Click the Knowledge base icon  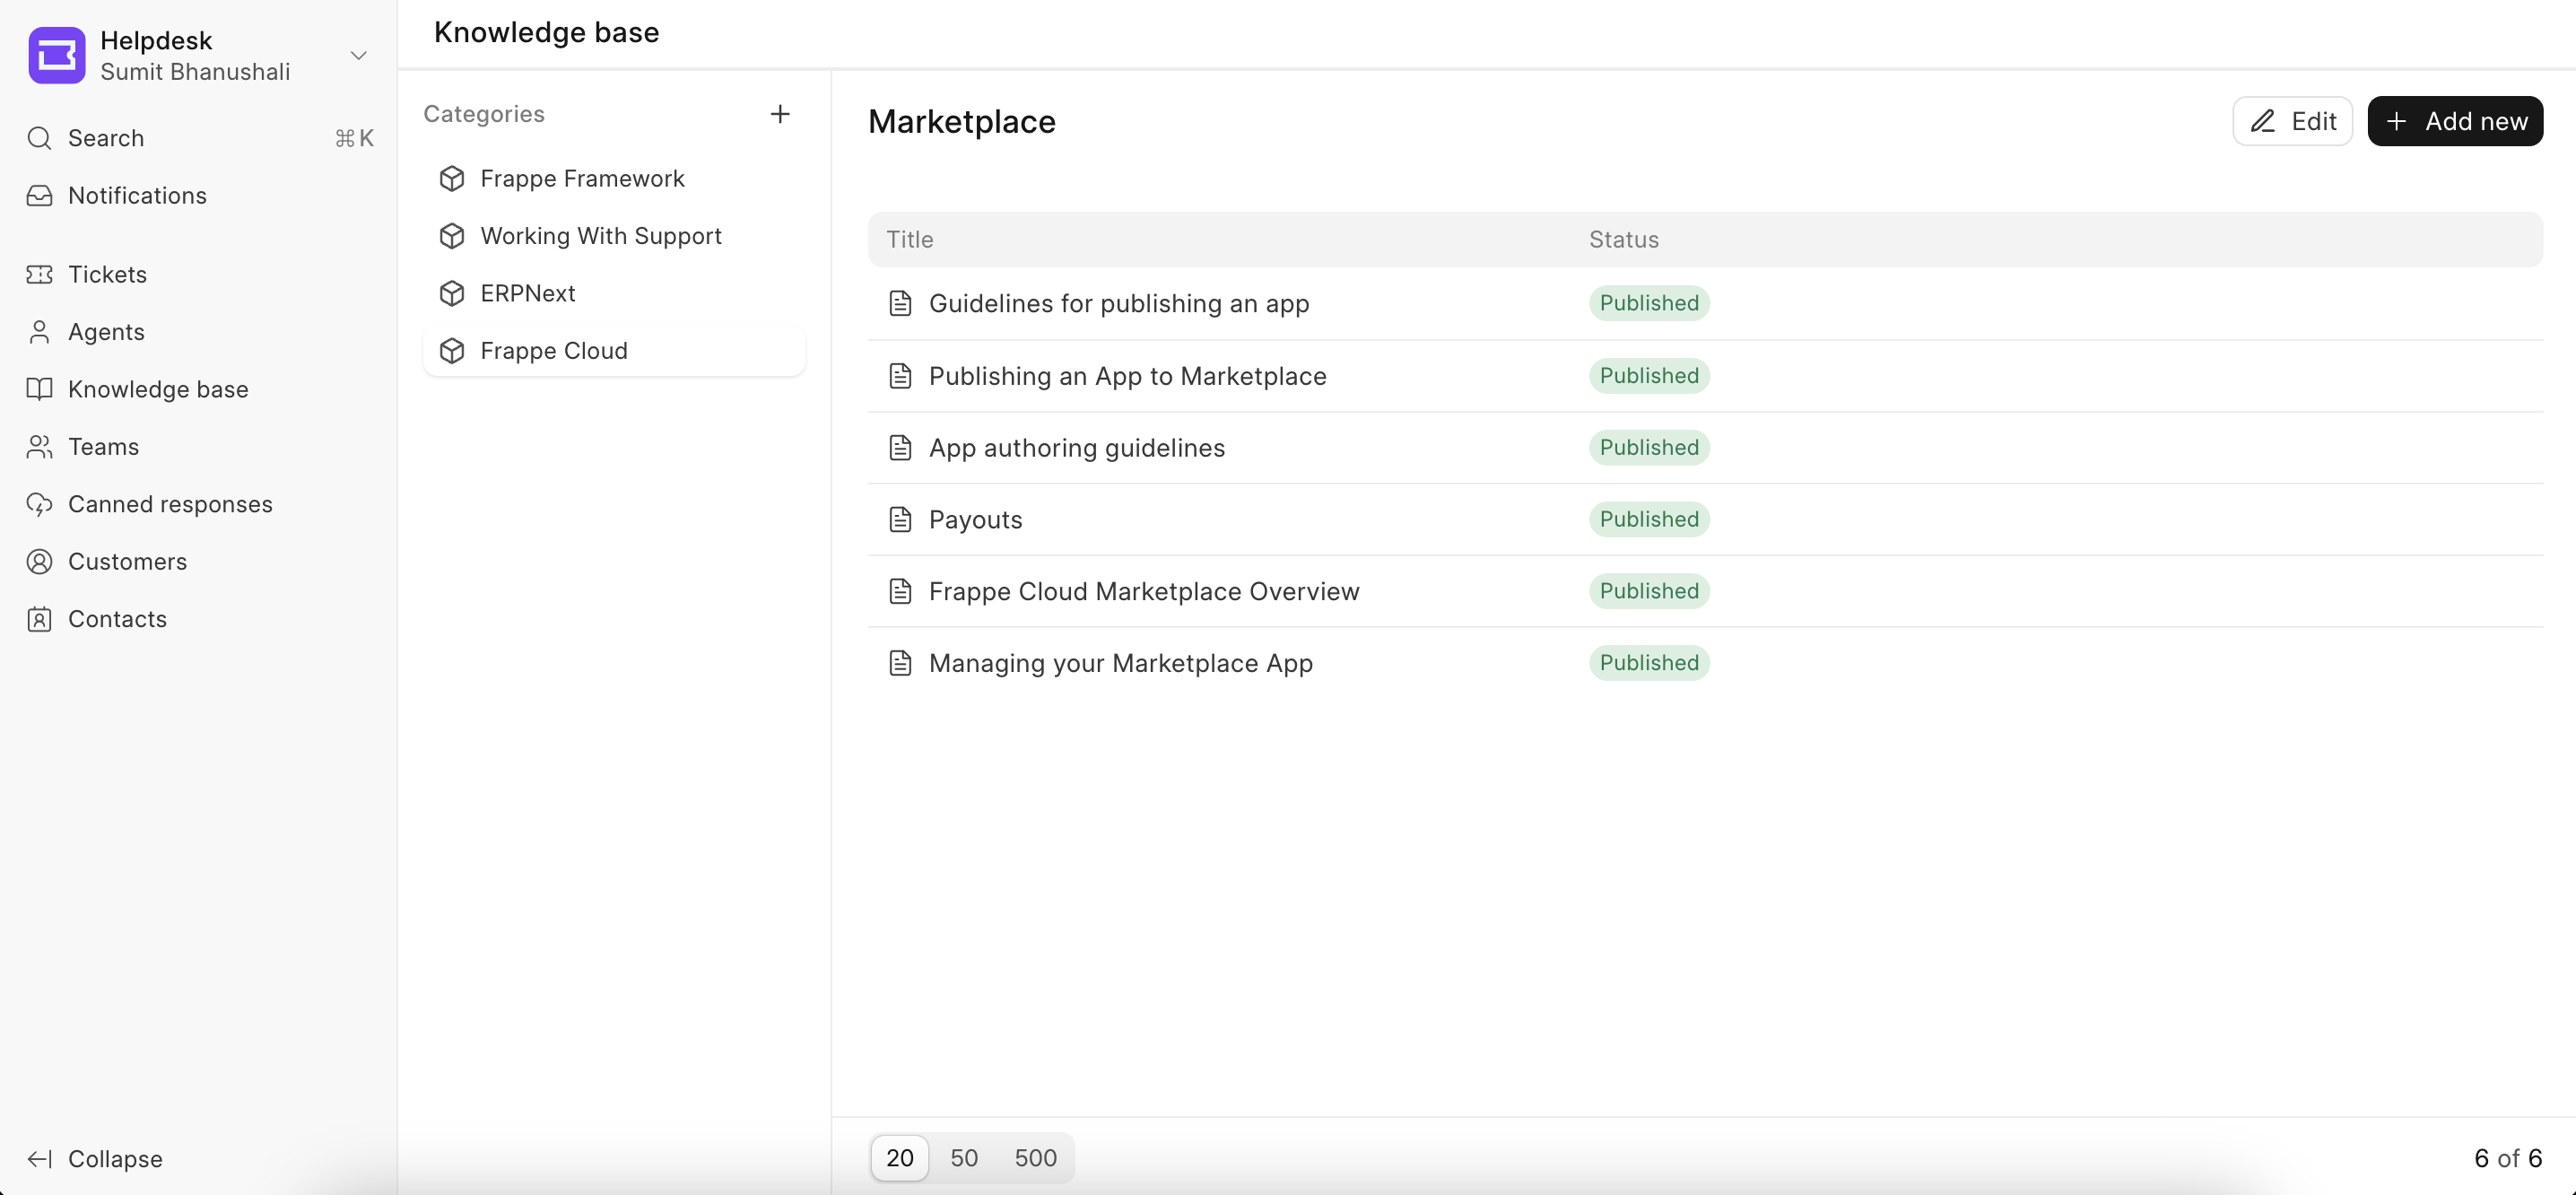(39, 389)
